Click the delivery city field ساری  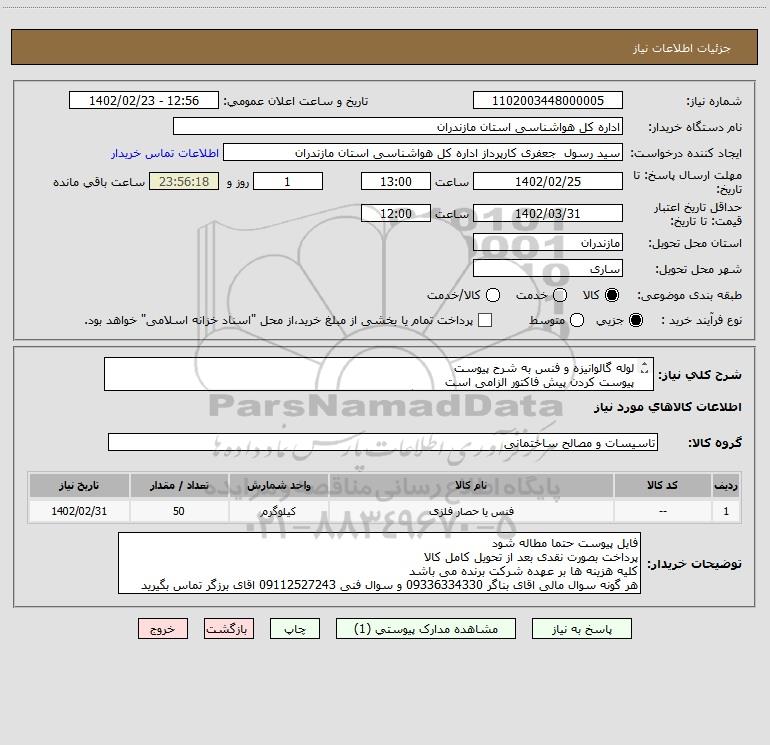click(x=548, y=269)
